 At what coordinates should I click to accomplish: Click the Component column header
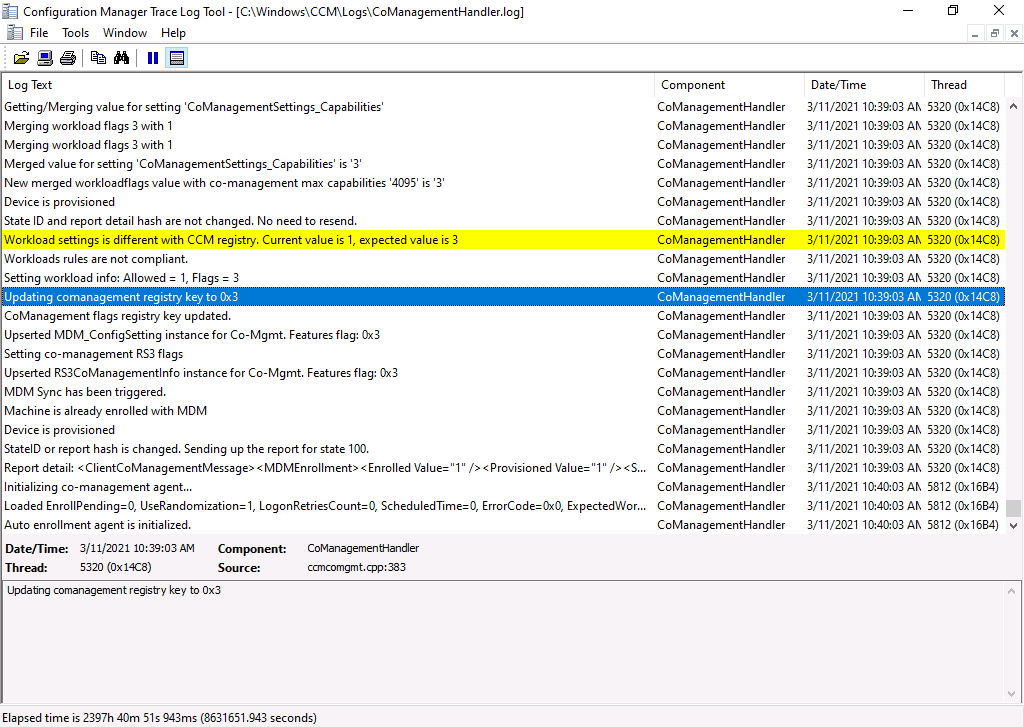click(729, 85)
